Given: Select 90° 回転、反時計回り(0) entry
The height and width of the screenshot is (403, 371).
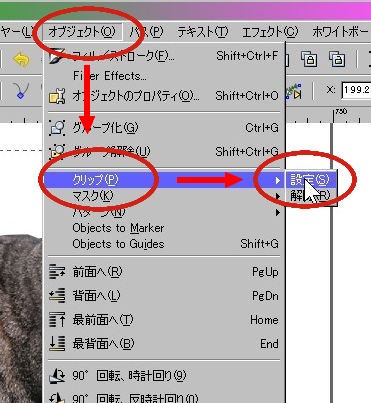Looking at the screenshot, I should [164, 398].
